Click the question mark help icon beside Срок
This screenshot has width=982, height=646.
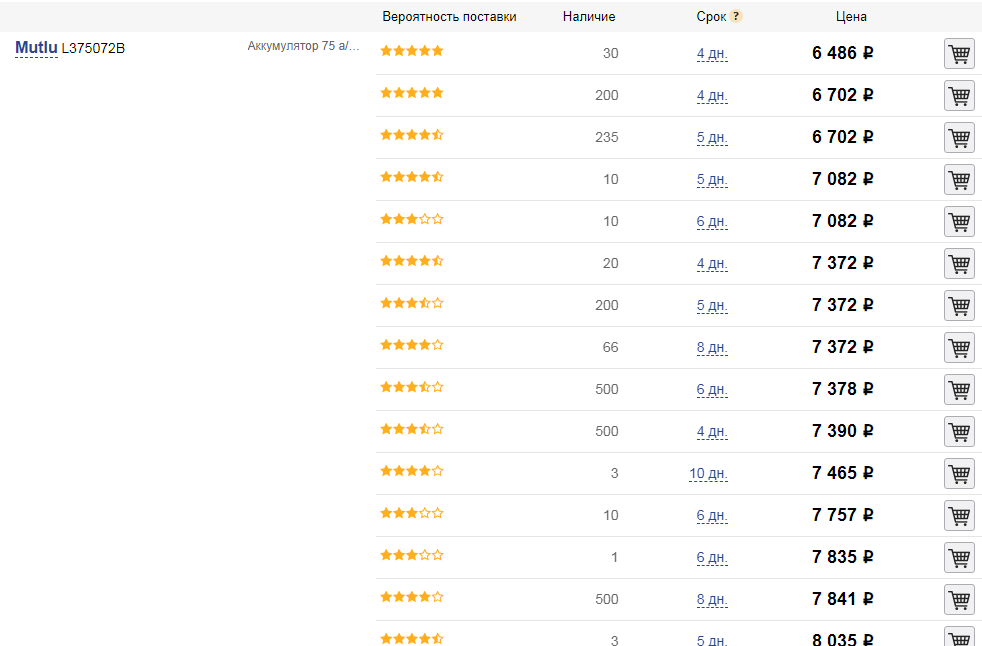click(x=736, y=16)
